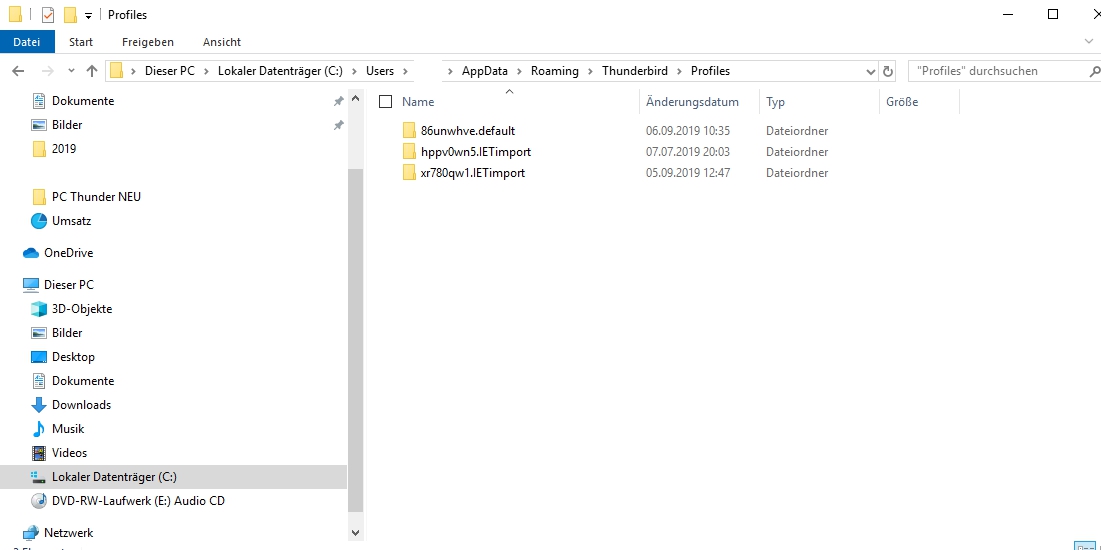The height and width of the screenshot is (550, 1101).
Task: Click the hppv0wn5.IETimport folder icon
Action: coord(409,152)
